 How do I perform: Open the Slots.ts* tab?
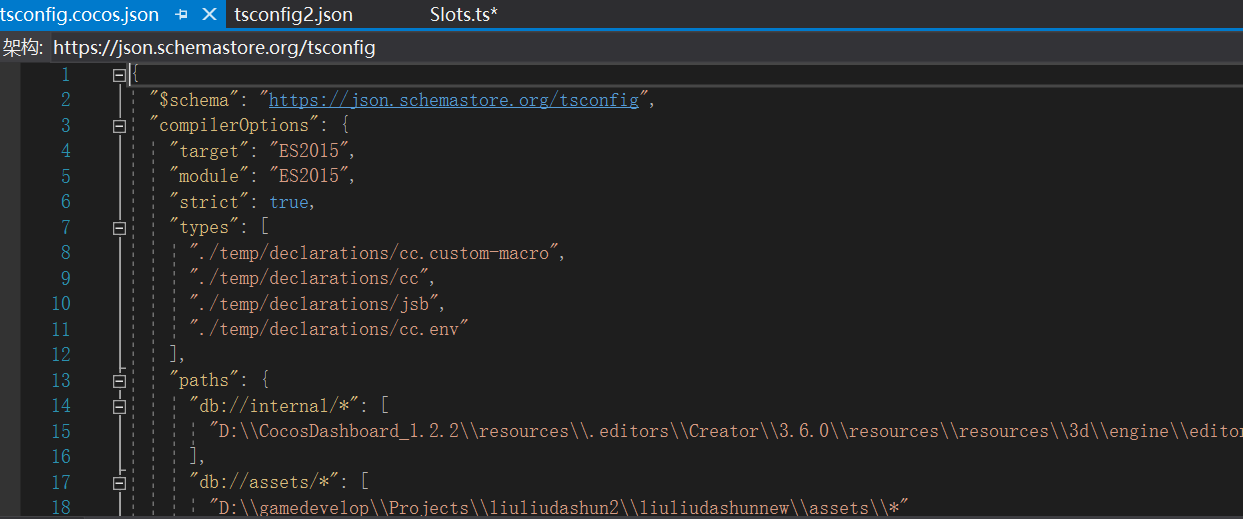click(464, 14)
